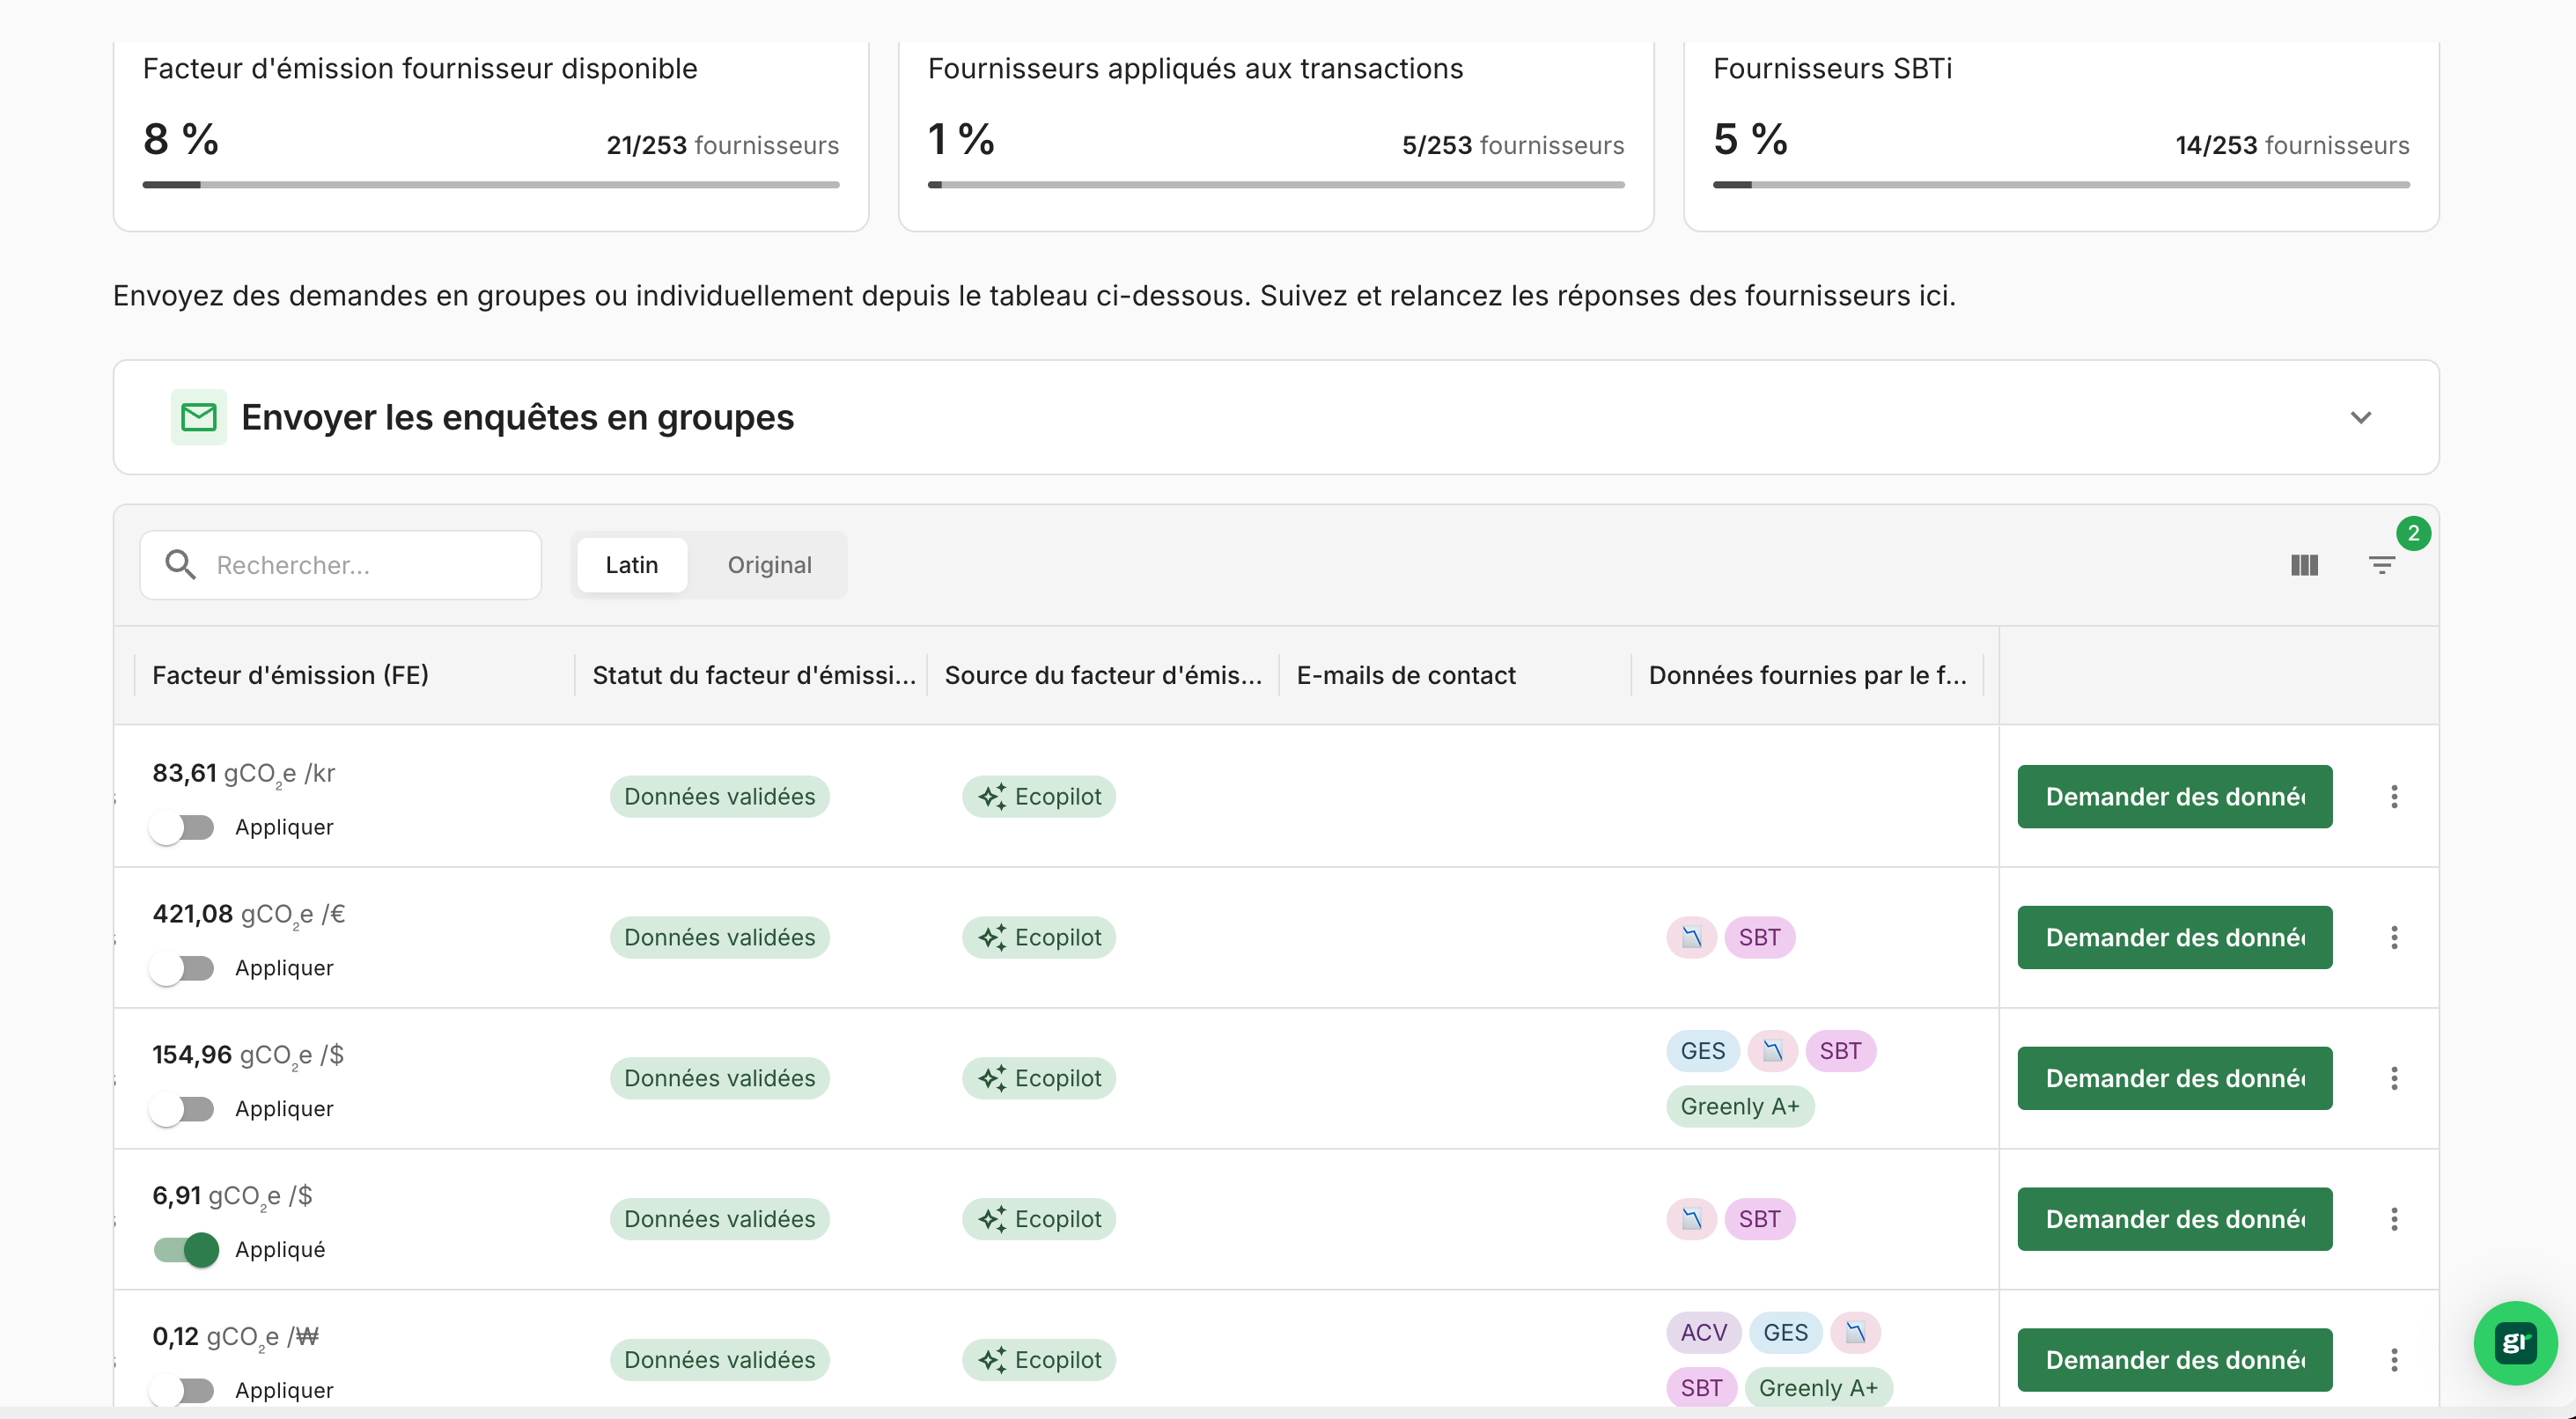Open the filter icon with badge 2
Screen dimensions: 2576x1419
click(2382, 565)
